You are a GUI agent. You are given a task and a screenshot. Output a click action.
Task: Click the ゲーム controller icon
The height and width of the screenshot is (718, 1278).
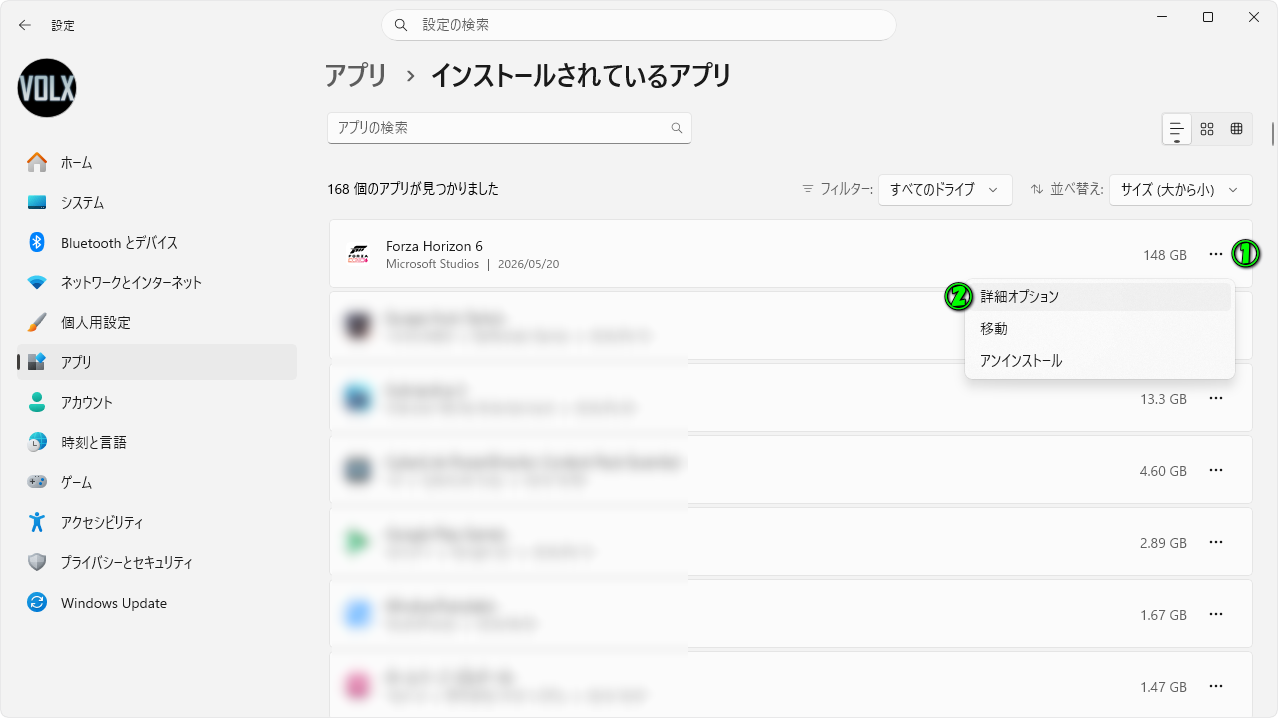coord(37,482)
